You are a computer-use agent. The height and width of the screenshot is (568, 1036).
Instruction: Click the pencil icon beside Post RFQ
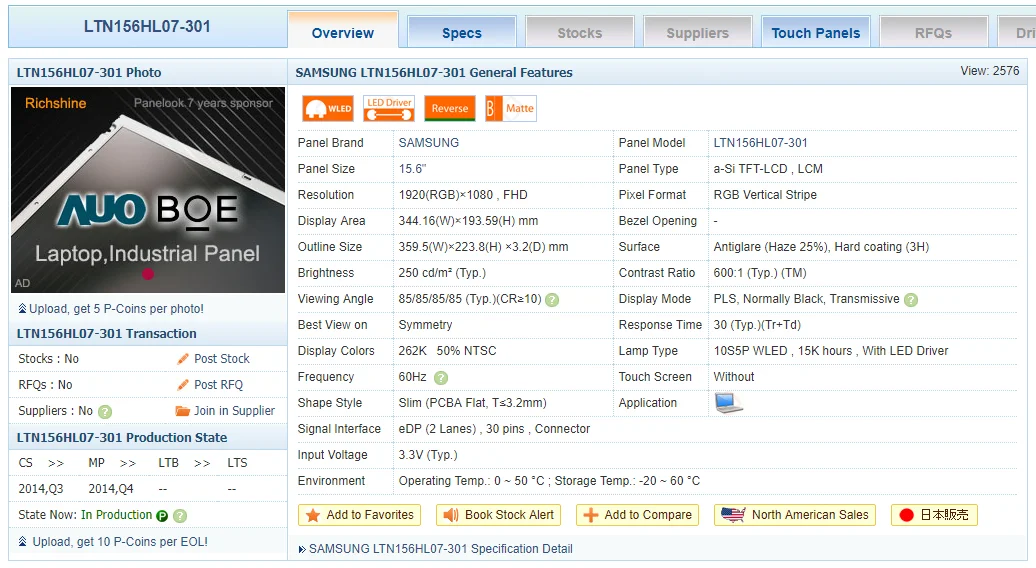click(183, 384)
